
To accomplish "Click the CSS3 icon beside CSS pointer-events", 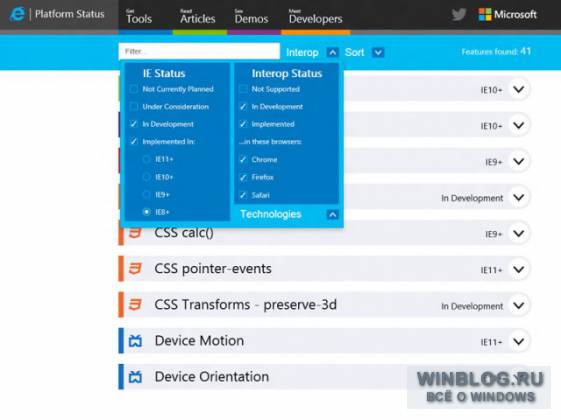I will click(135, 269).
